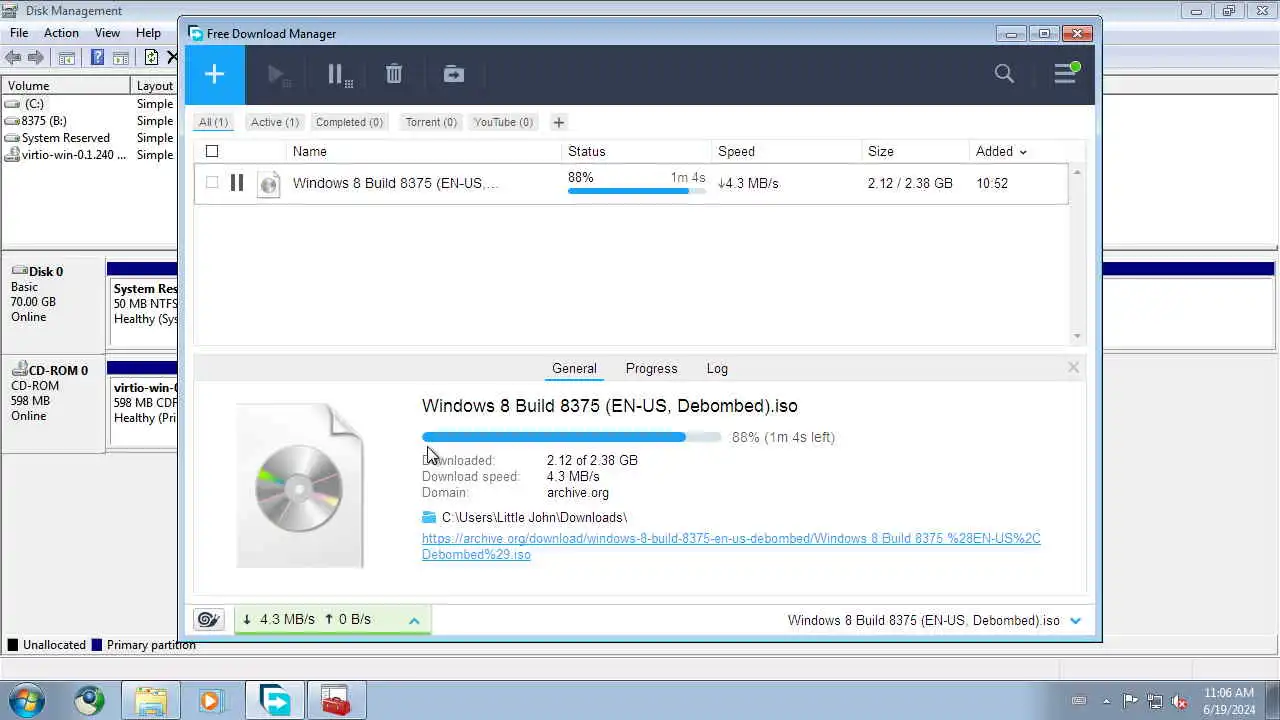The image size is (1280, 720).
Task: Show hidden system tray icons arrow
Action: pos(1106,701)
